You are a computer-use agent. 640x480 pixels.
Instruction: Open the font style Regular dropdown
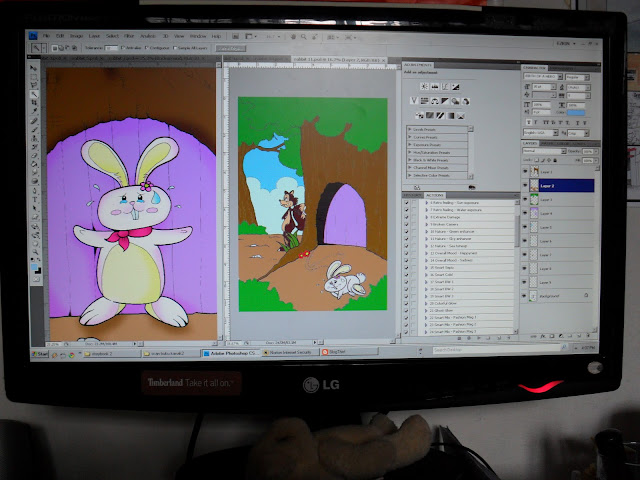tap(578, 77)
